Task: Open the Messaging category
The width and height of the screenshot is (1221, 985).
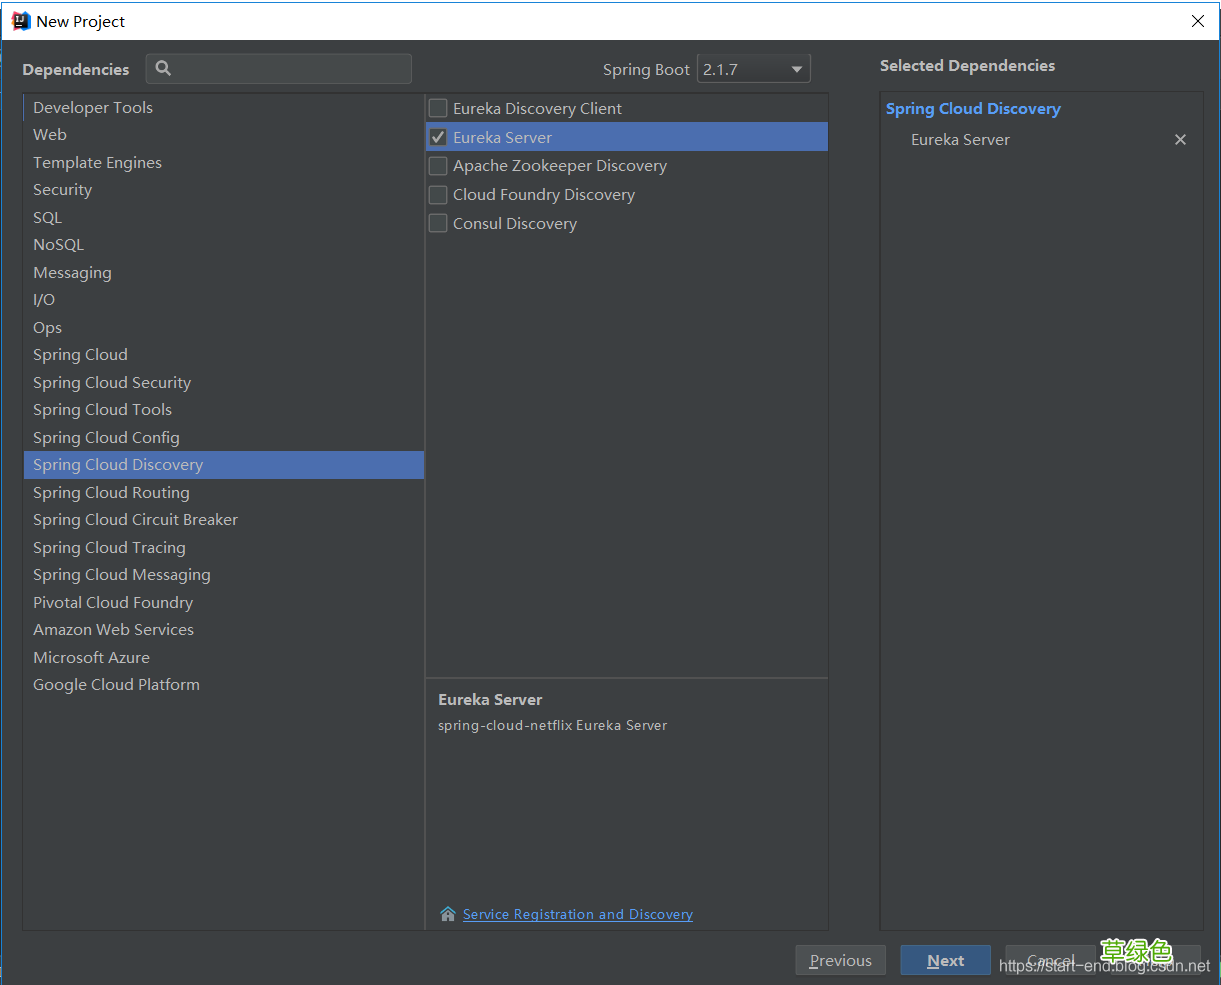Action: 224,273
